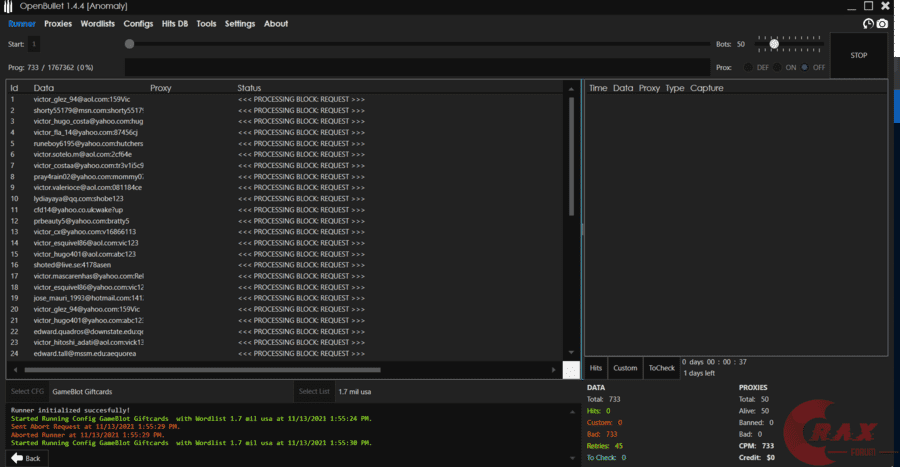
Task: Open the Select List wordlist picker
Action: click(x=313, y=391)
